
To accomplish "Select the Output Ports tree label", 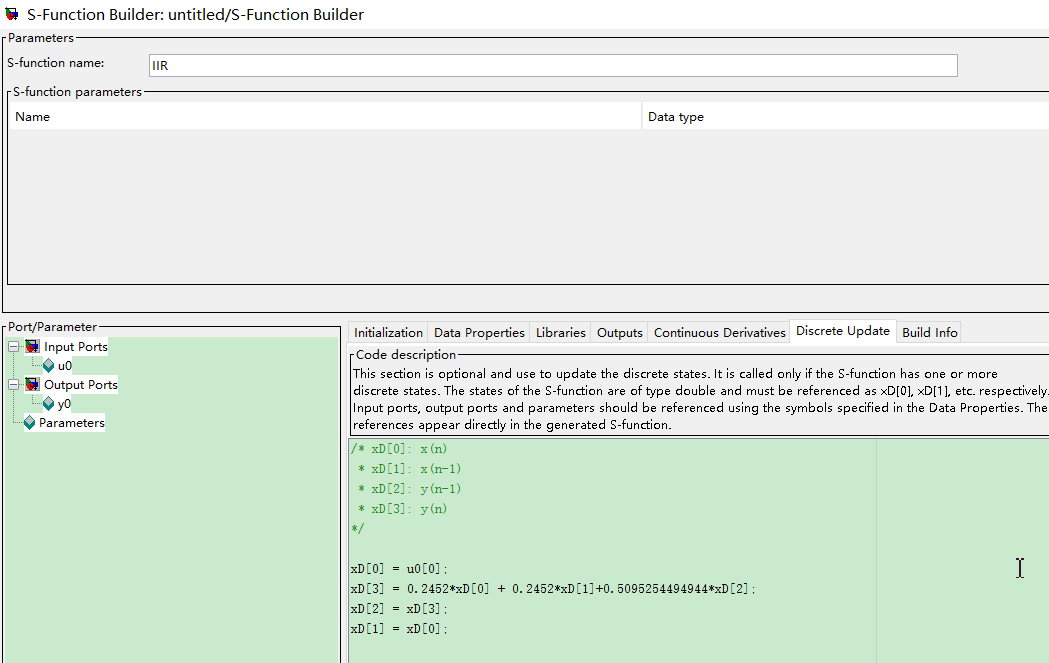I will [81, 385].
